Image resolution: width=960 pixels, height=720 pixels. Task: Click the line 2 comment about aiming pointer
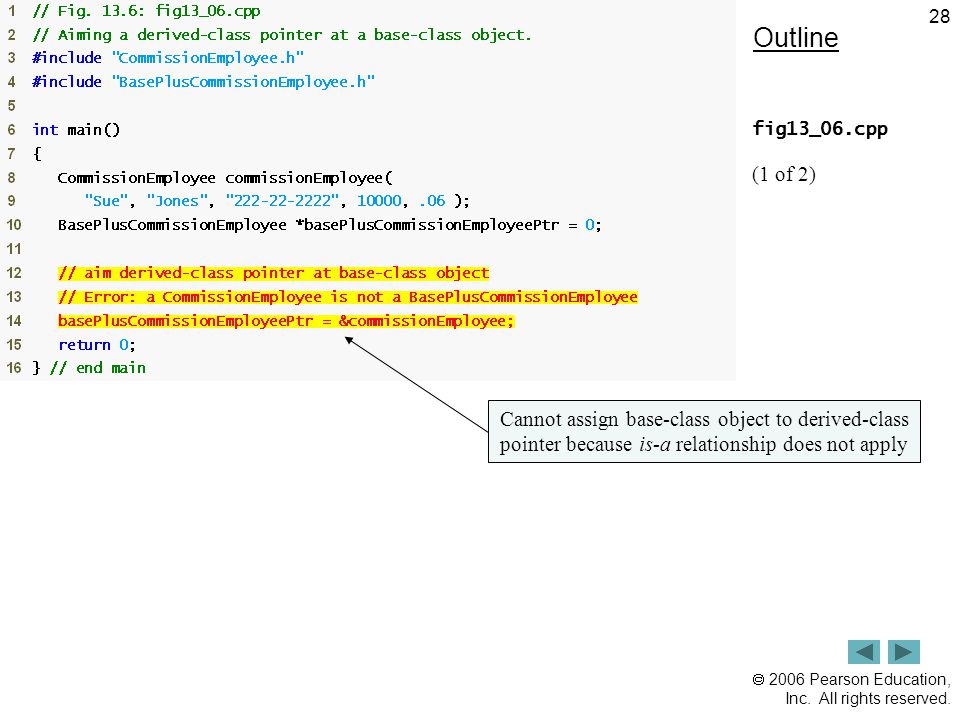coord(282,35)
